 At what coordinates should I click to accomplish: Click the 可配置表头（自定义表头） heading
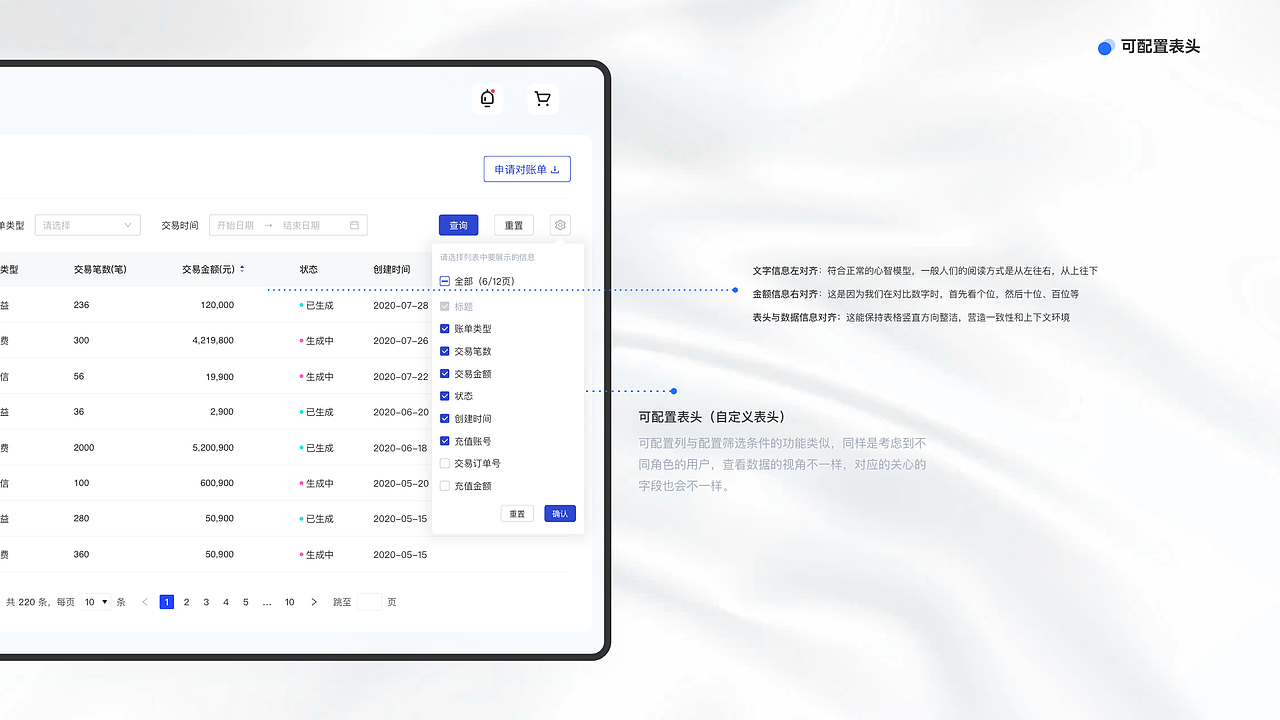click(712, 416)
